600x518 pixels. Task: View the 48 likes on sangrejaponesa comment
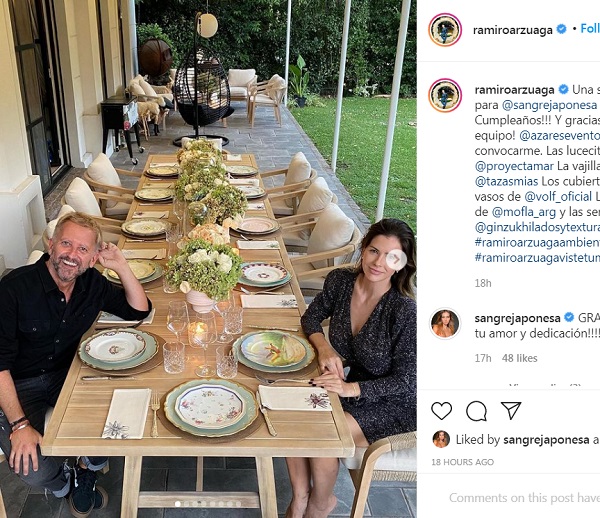520,358
